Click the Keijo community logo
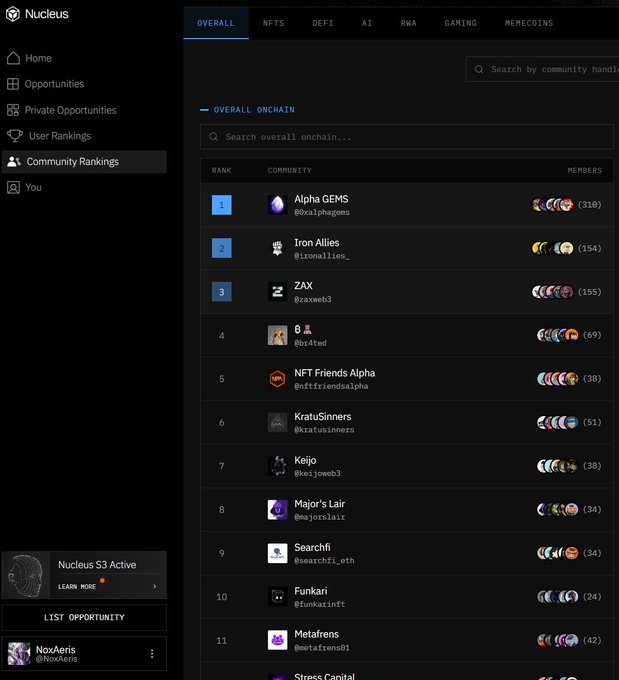The height and width of the screenshot is (680, 619). [x=278, y=466]
